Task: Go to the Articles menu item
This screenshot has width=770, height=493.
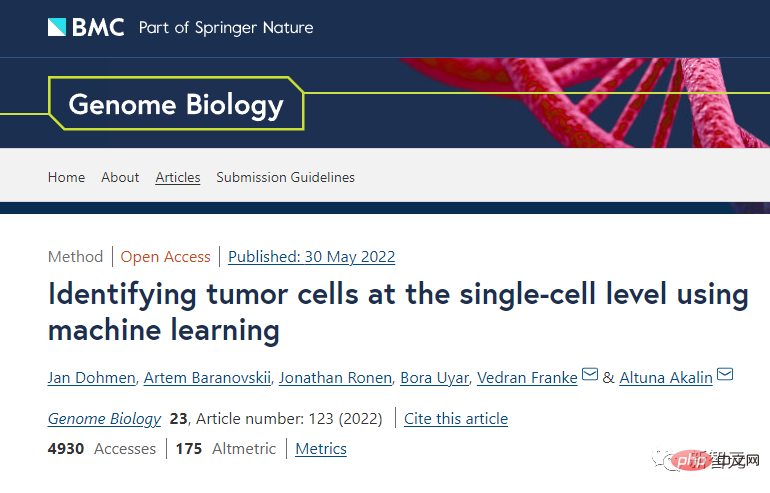Action: pyautogui.click(x=178, y=177)
